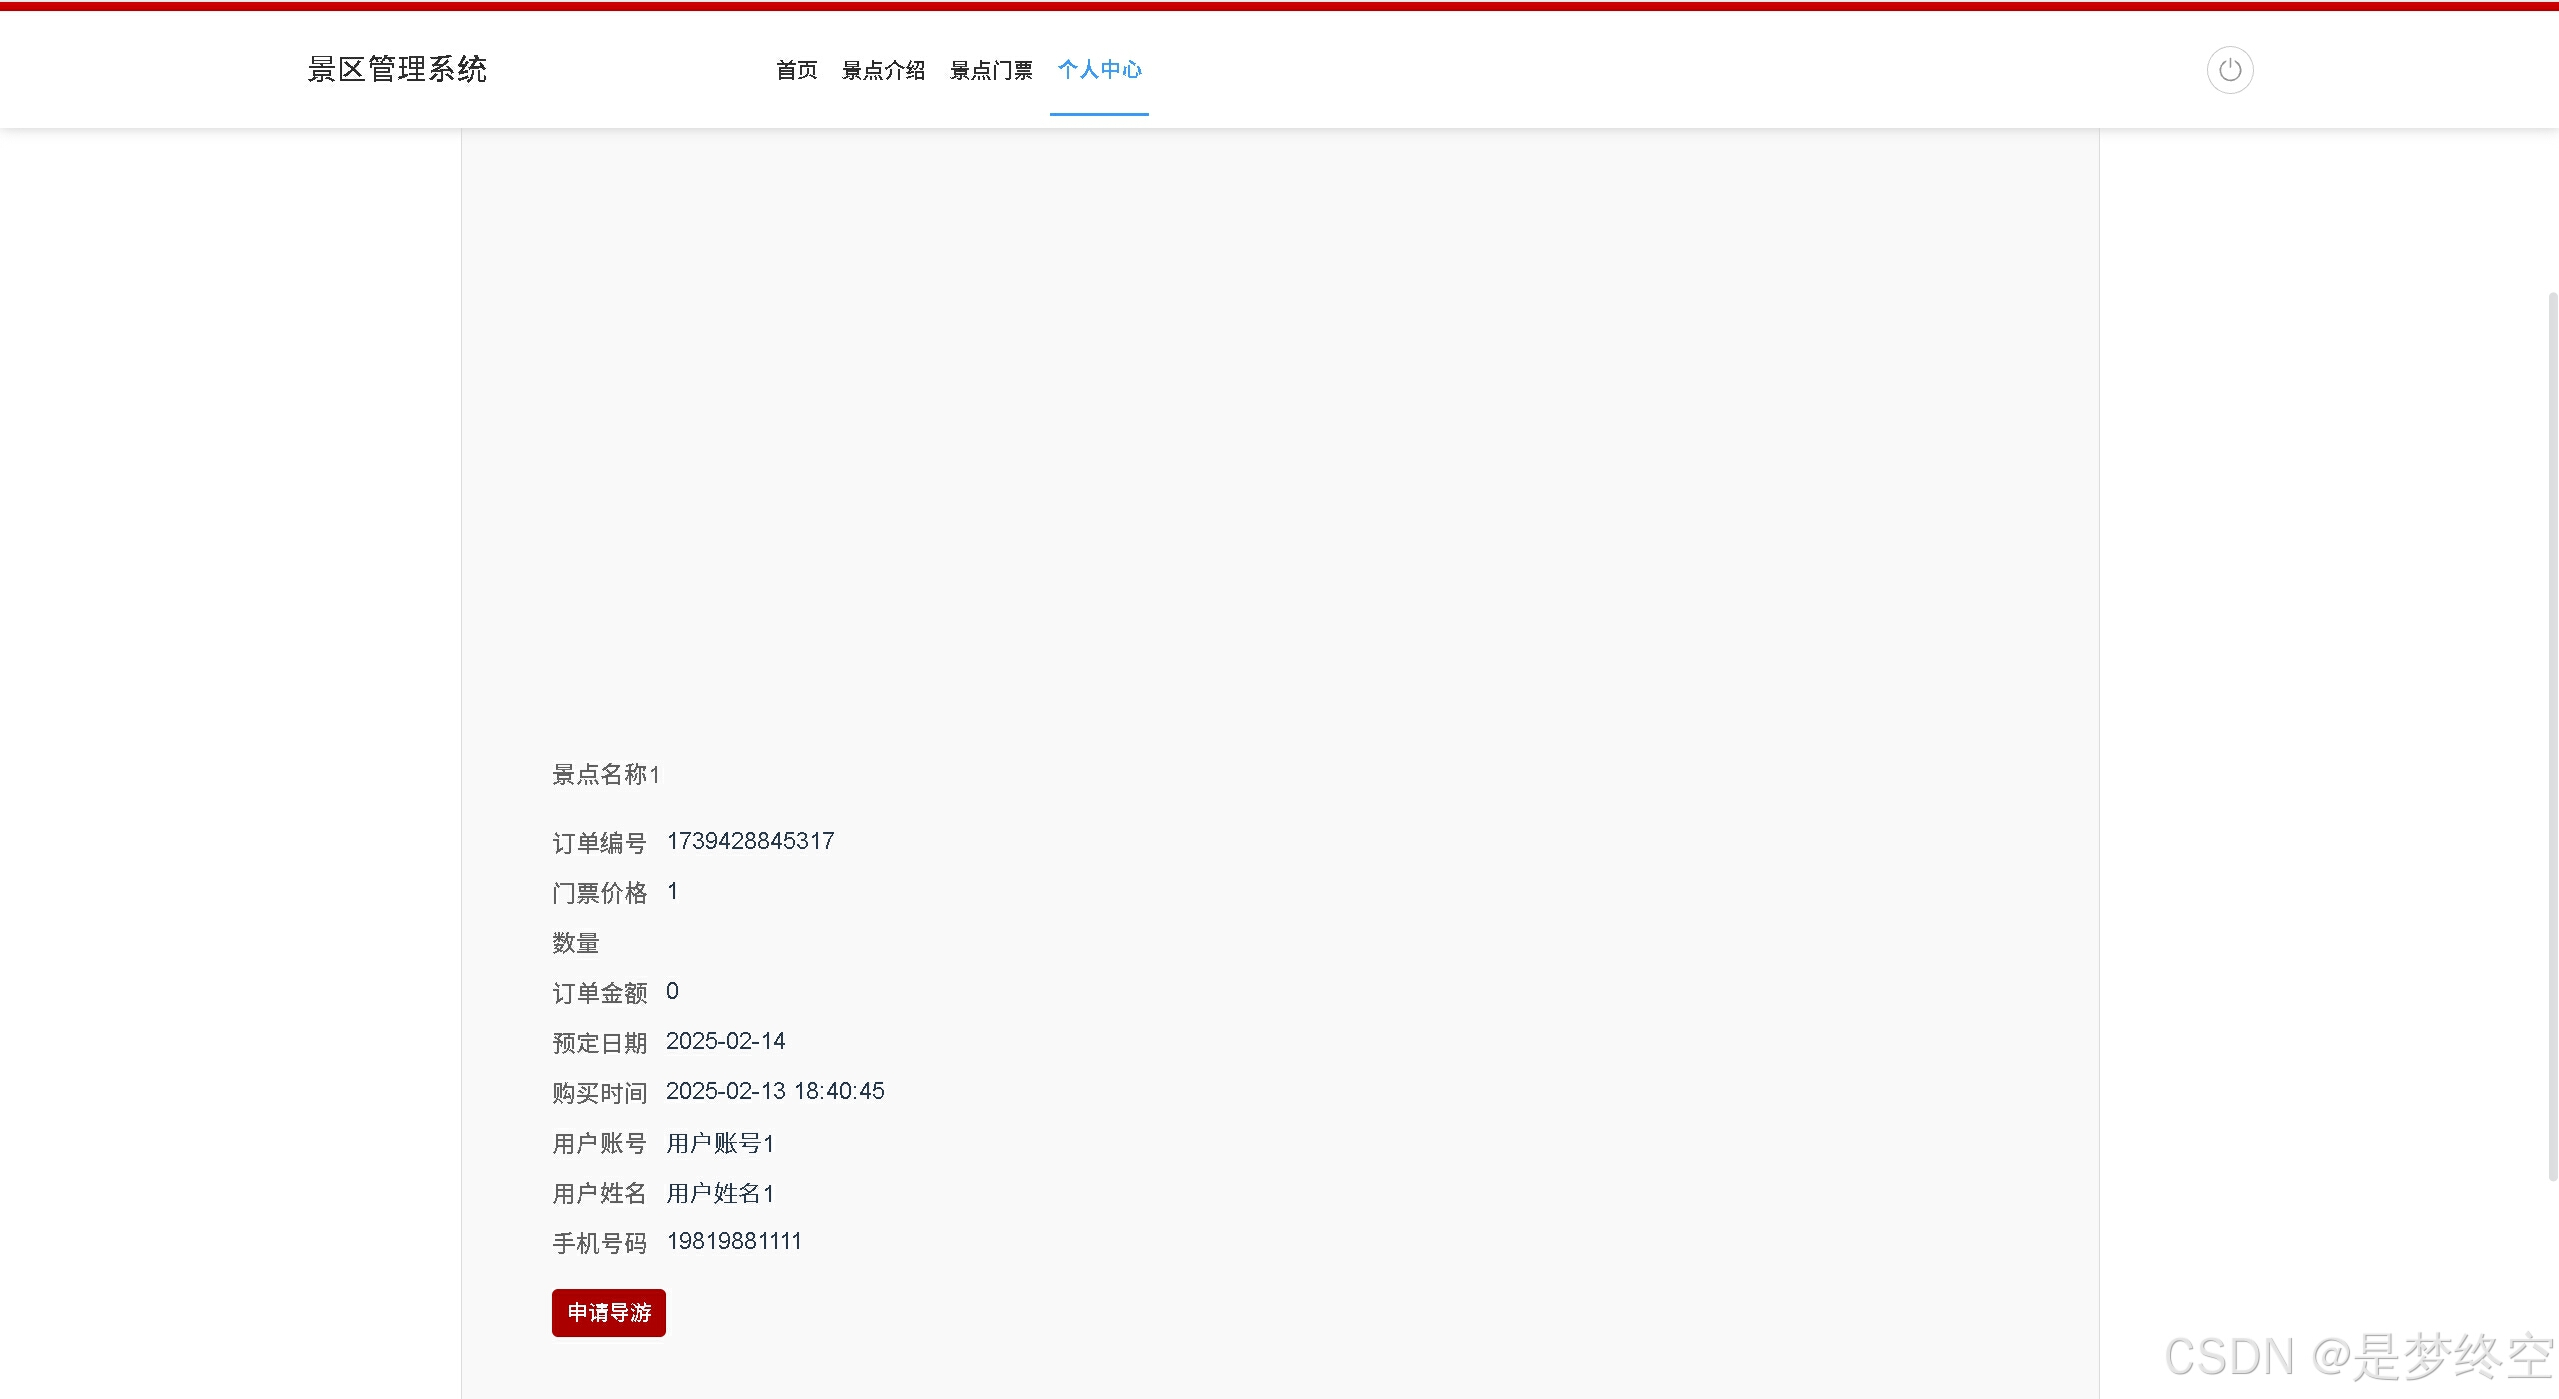The height and width of the screenshot is (1399, 2559).
Task: Click the 景点名称1 heading
Action: tap(605, 774)
